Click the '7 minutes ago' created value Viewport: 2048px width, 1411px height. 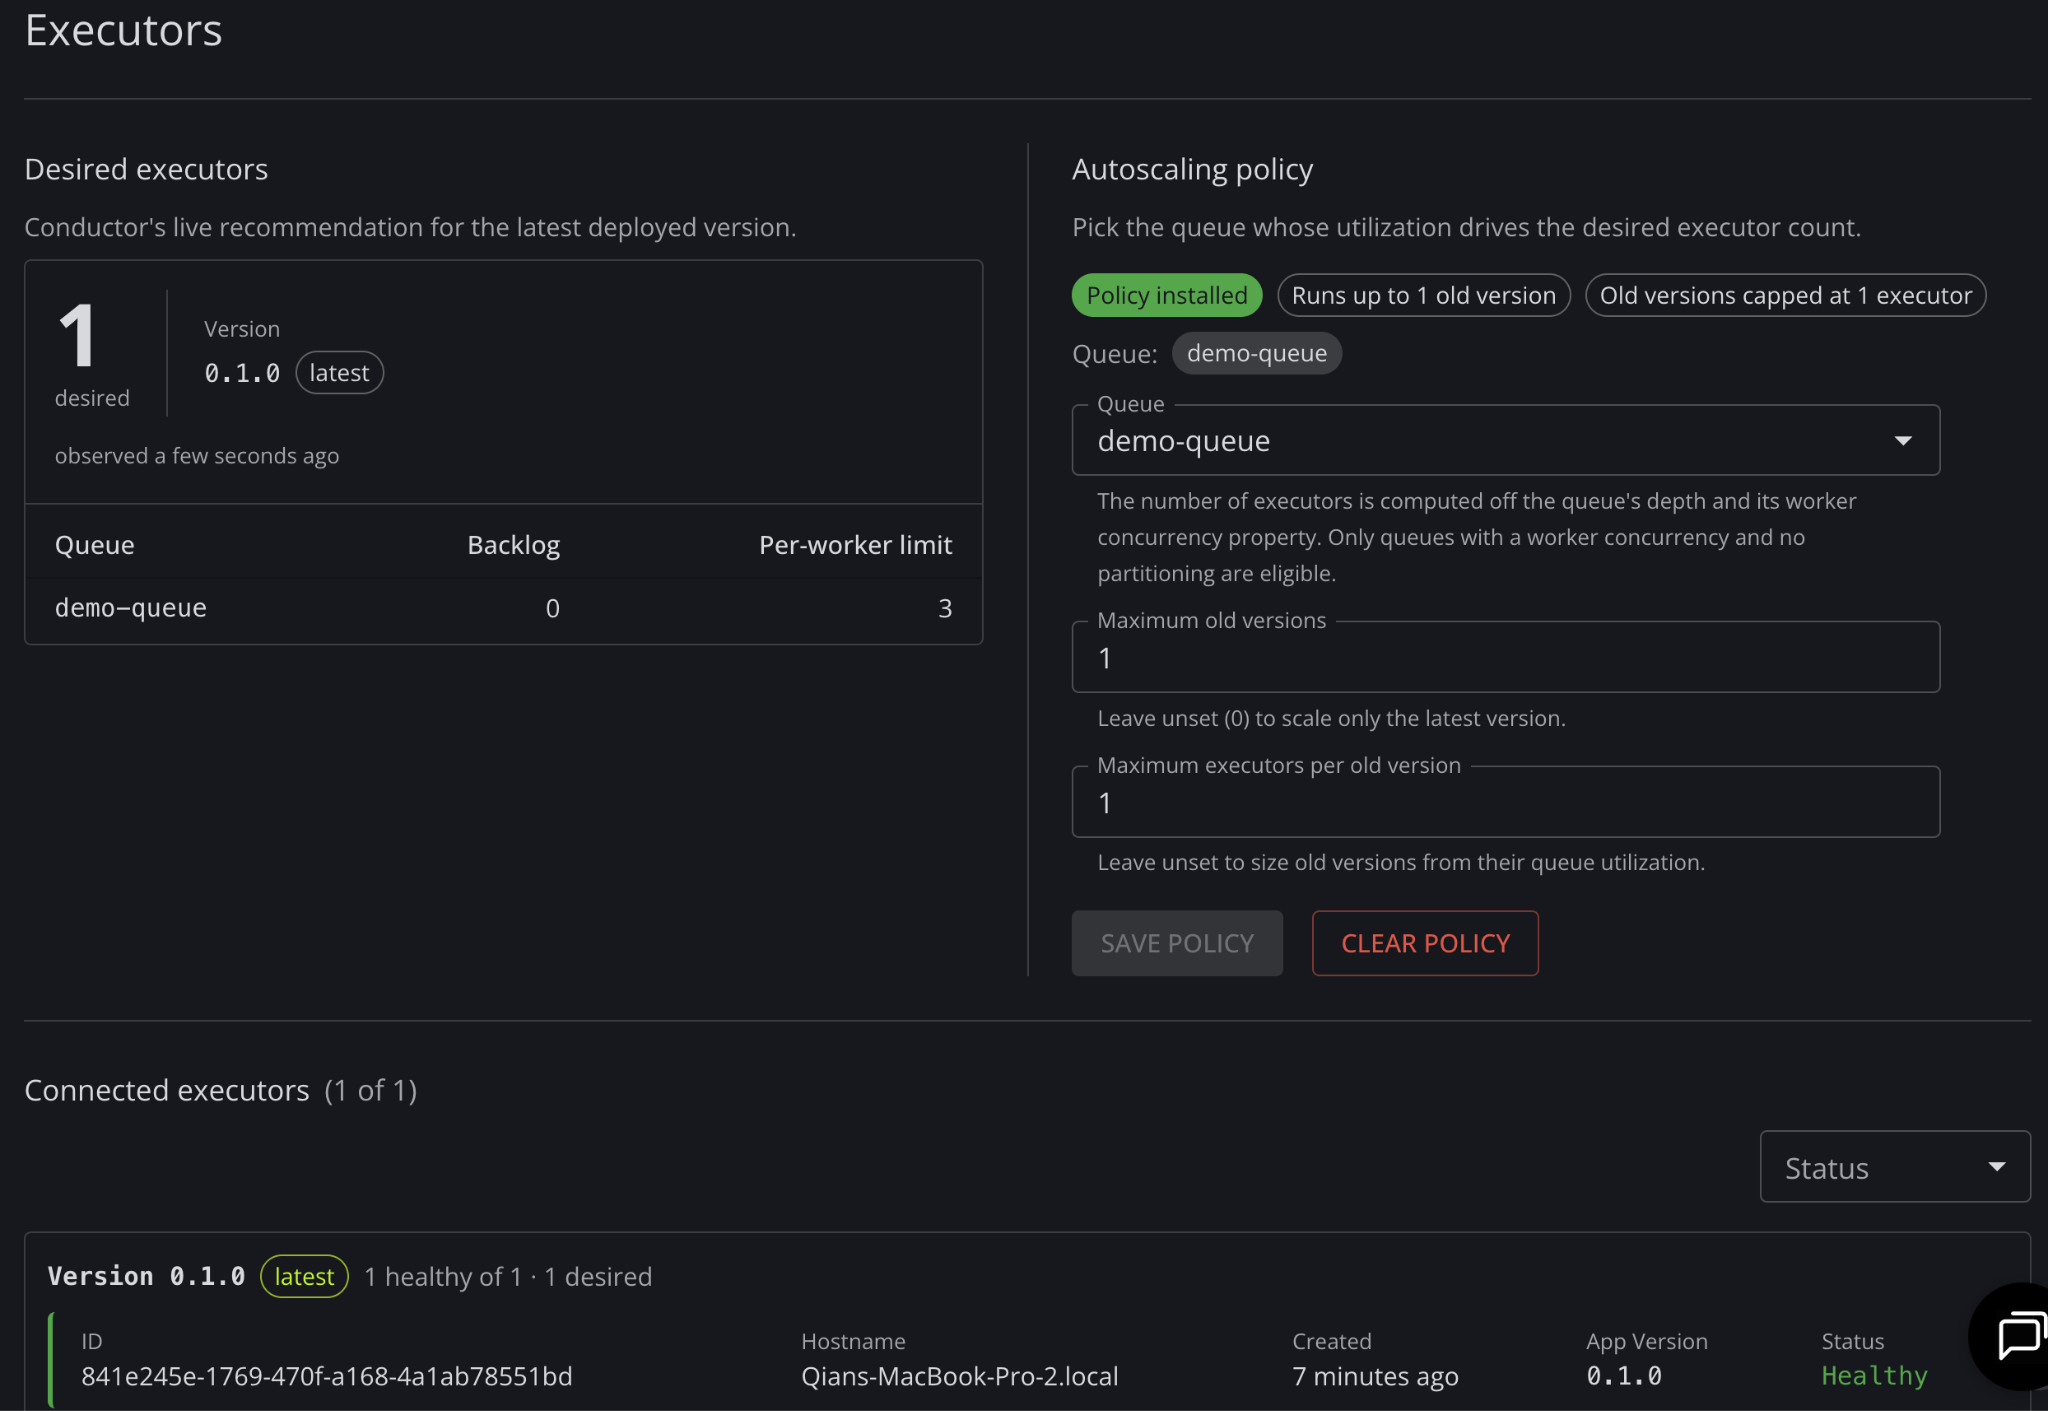[x=1375, y=1376]
